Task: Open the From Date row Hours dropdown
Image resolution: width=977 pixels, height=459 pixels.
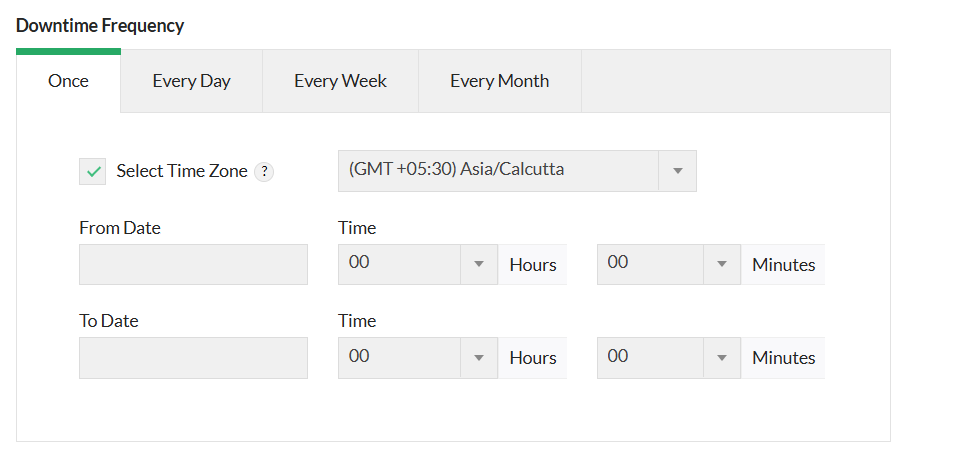Action: 399,265
